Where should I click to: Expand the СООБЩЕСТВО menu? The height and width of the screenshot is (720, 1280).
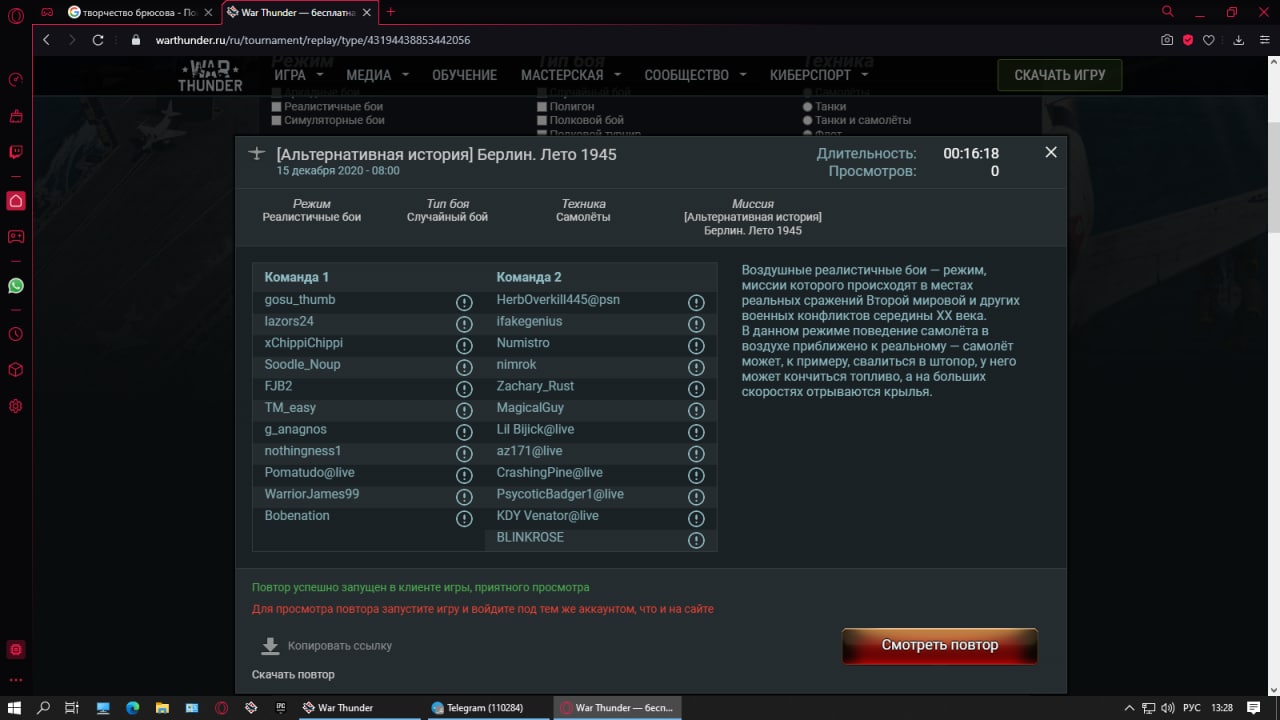[695, 75]
